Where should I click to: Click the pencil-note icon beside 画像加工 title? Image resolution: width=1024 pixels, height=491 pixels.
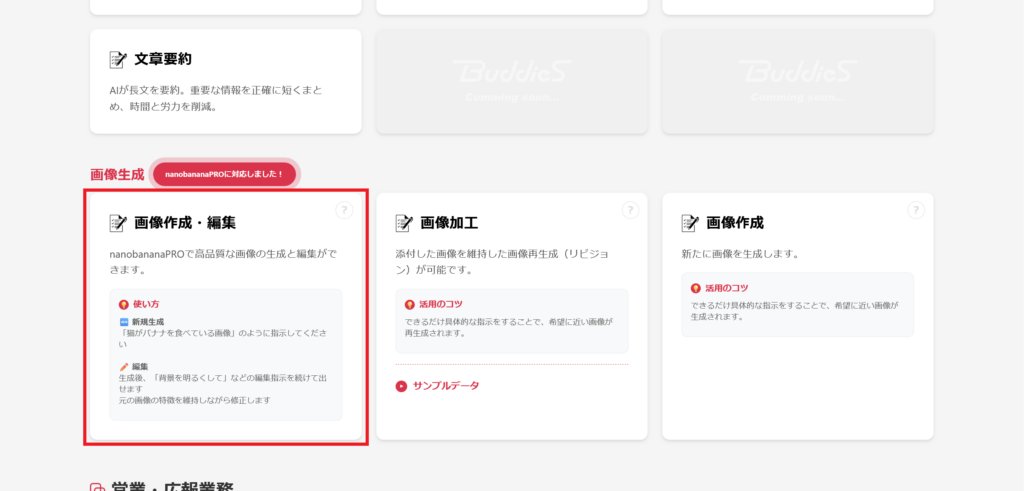click(404, 223)
